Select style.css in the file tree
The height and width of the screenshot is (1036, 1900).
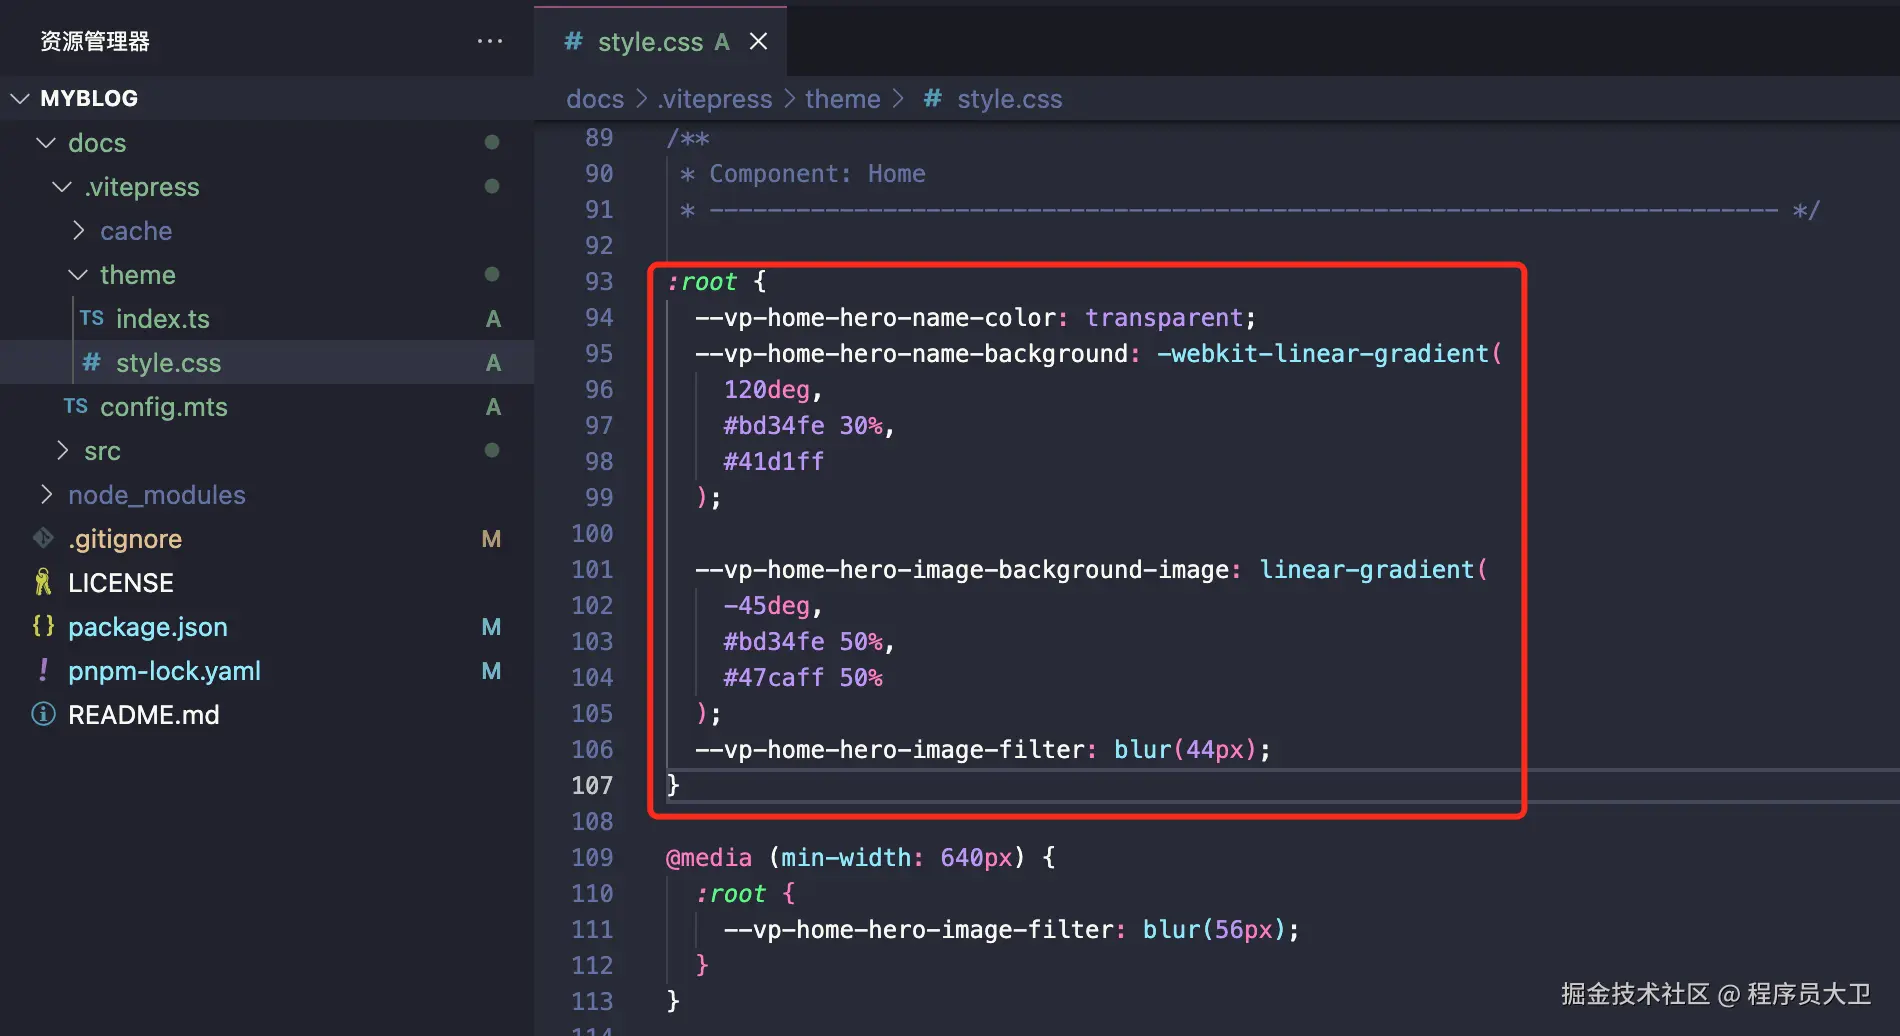tap(168, 362)
